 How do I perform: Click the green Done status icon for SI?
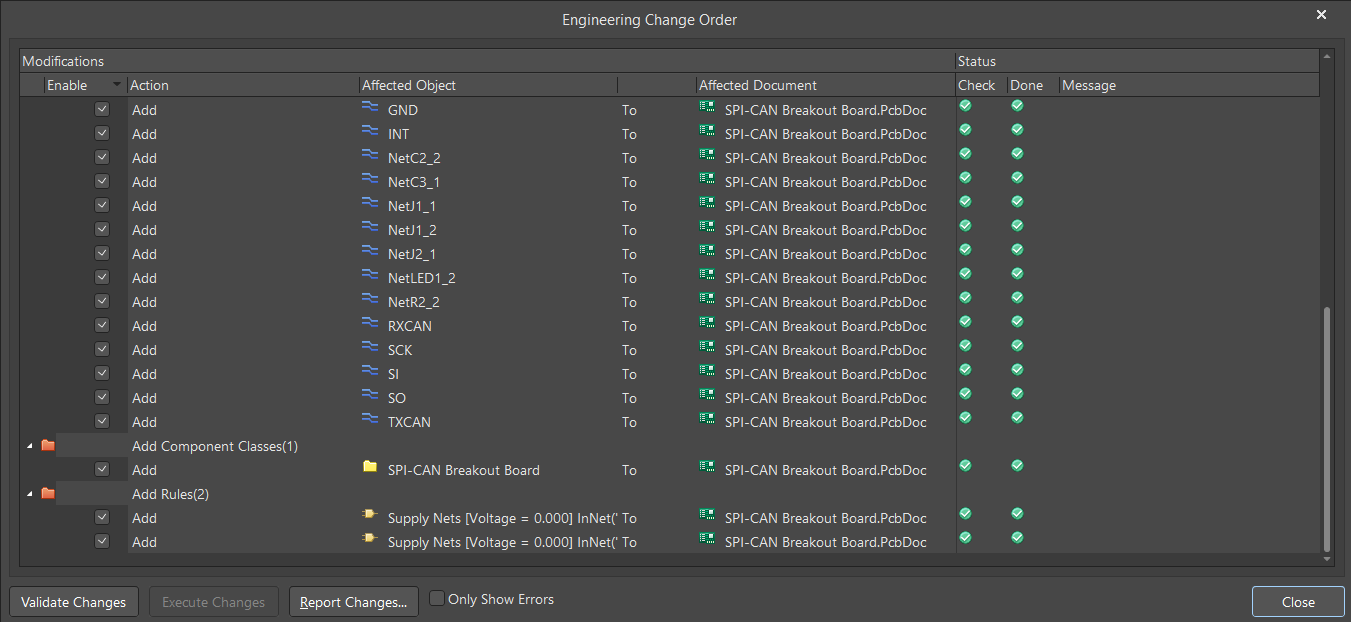click(1017, 369)
